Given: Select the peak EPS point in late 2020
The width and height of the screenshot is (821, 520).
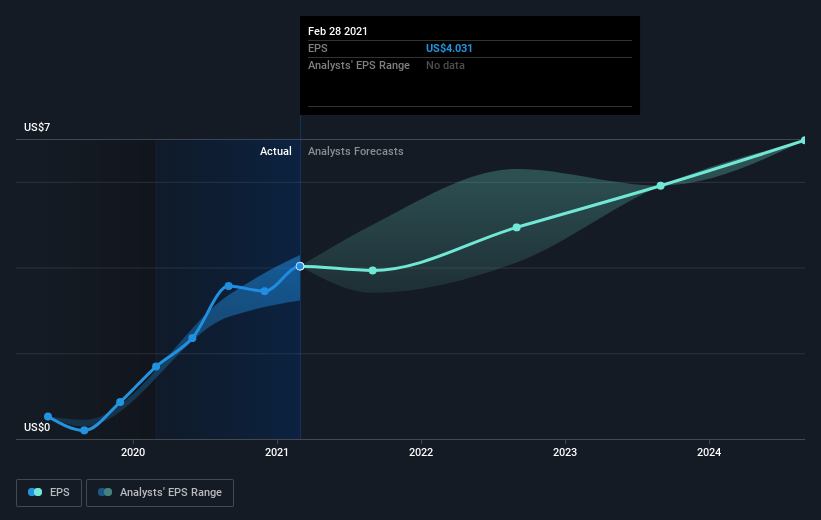Looking at the screenshot, I should tap(228, 286).
